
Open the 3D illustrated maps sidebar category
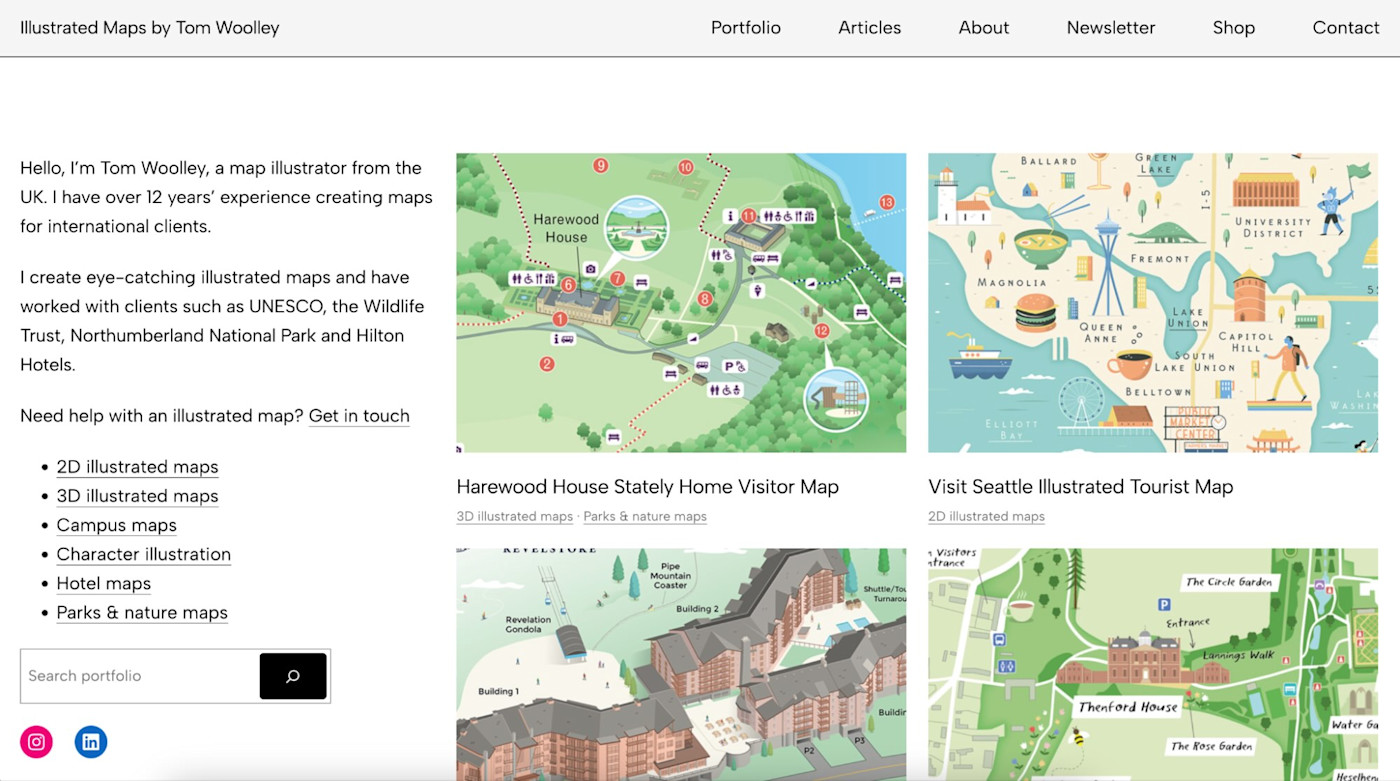(x=137, y=496)
